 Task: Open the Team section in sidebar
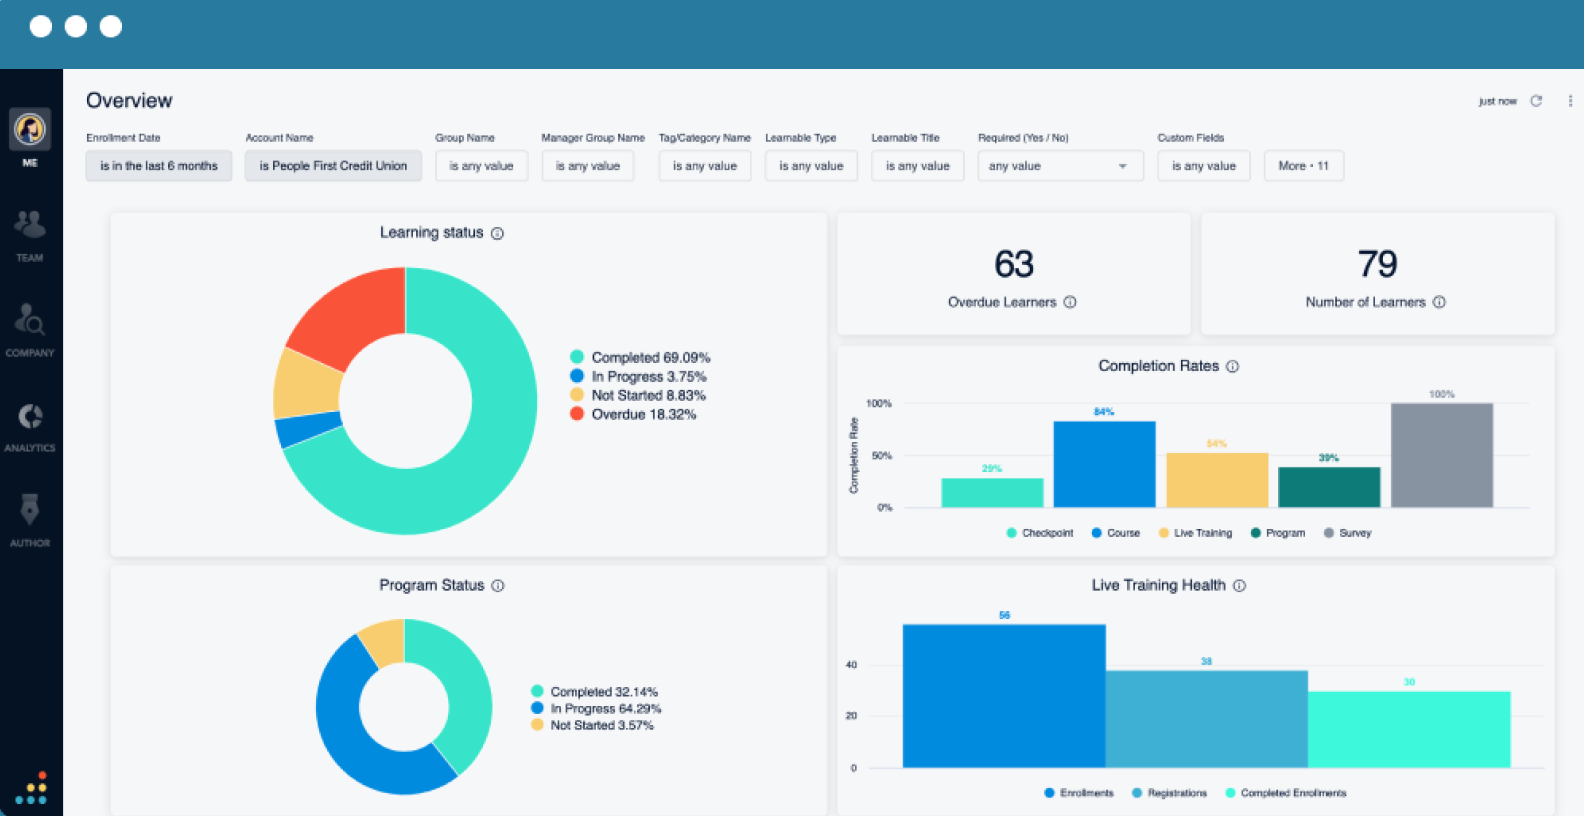point(30,225)
